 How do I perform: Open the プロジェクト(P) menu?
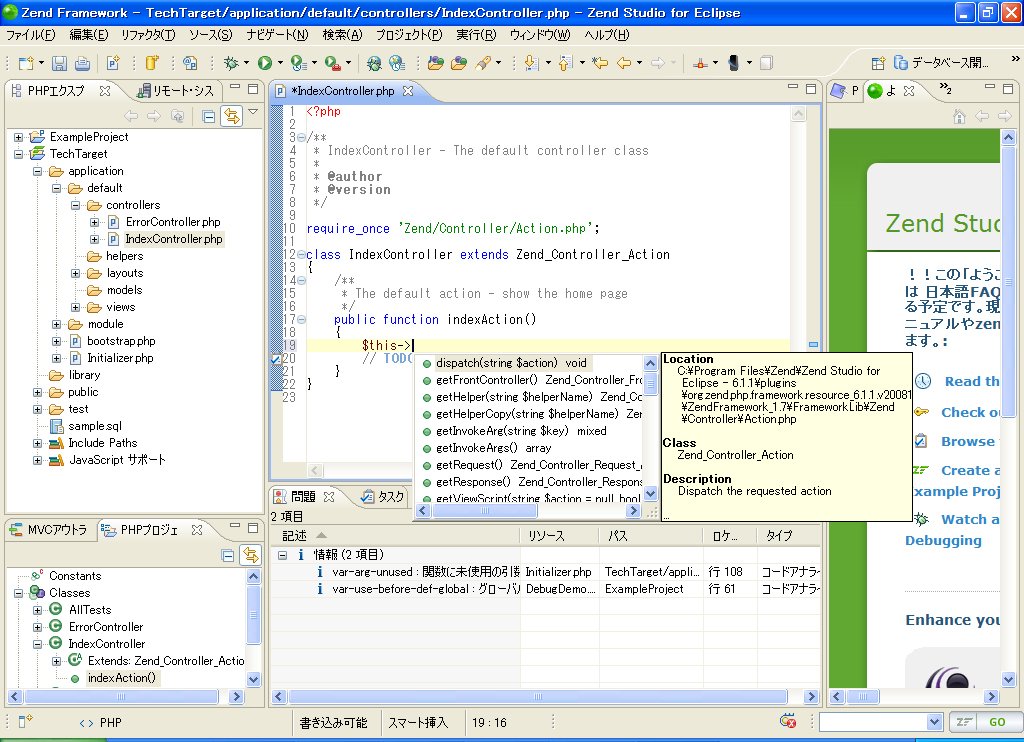pos(409,35)
